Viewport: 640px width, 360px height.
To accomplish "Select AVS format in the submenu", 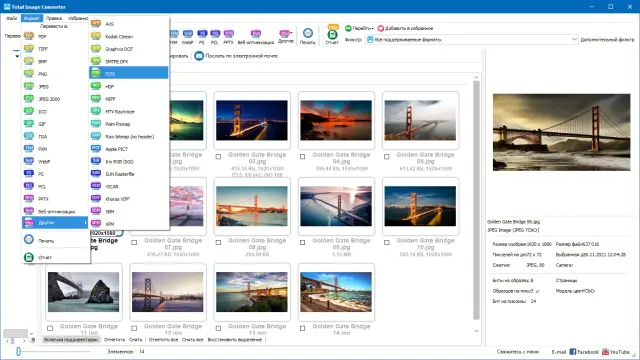I will [129, 24].
